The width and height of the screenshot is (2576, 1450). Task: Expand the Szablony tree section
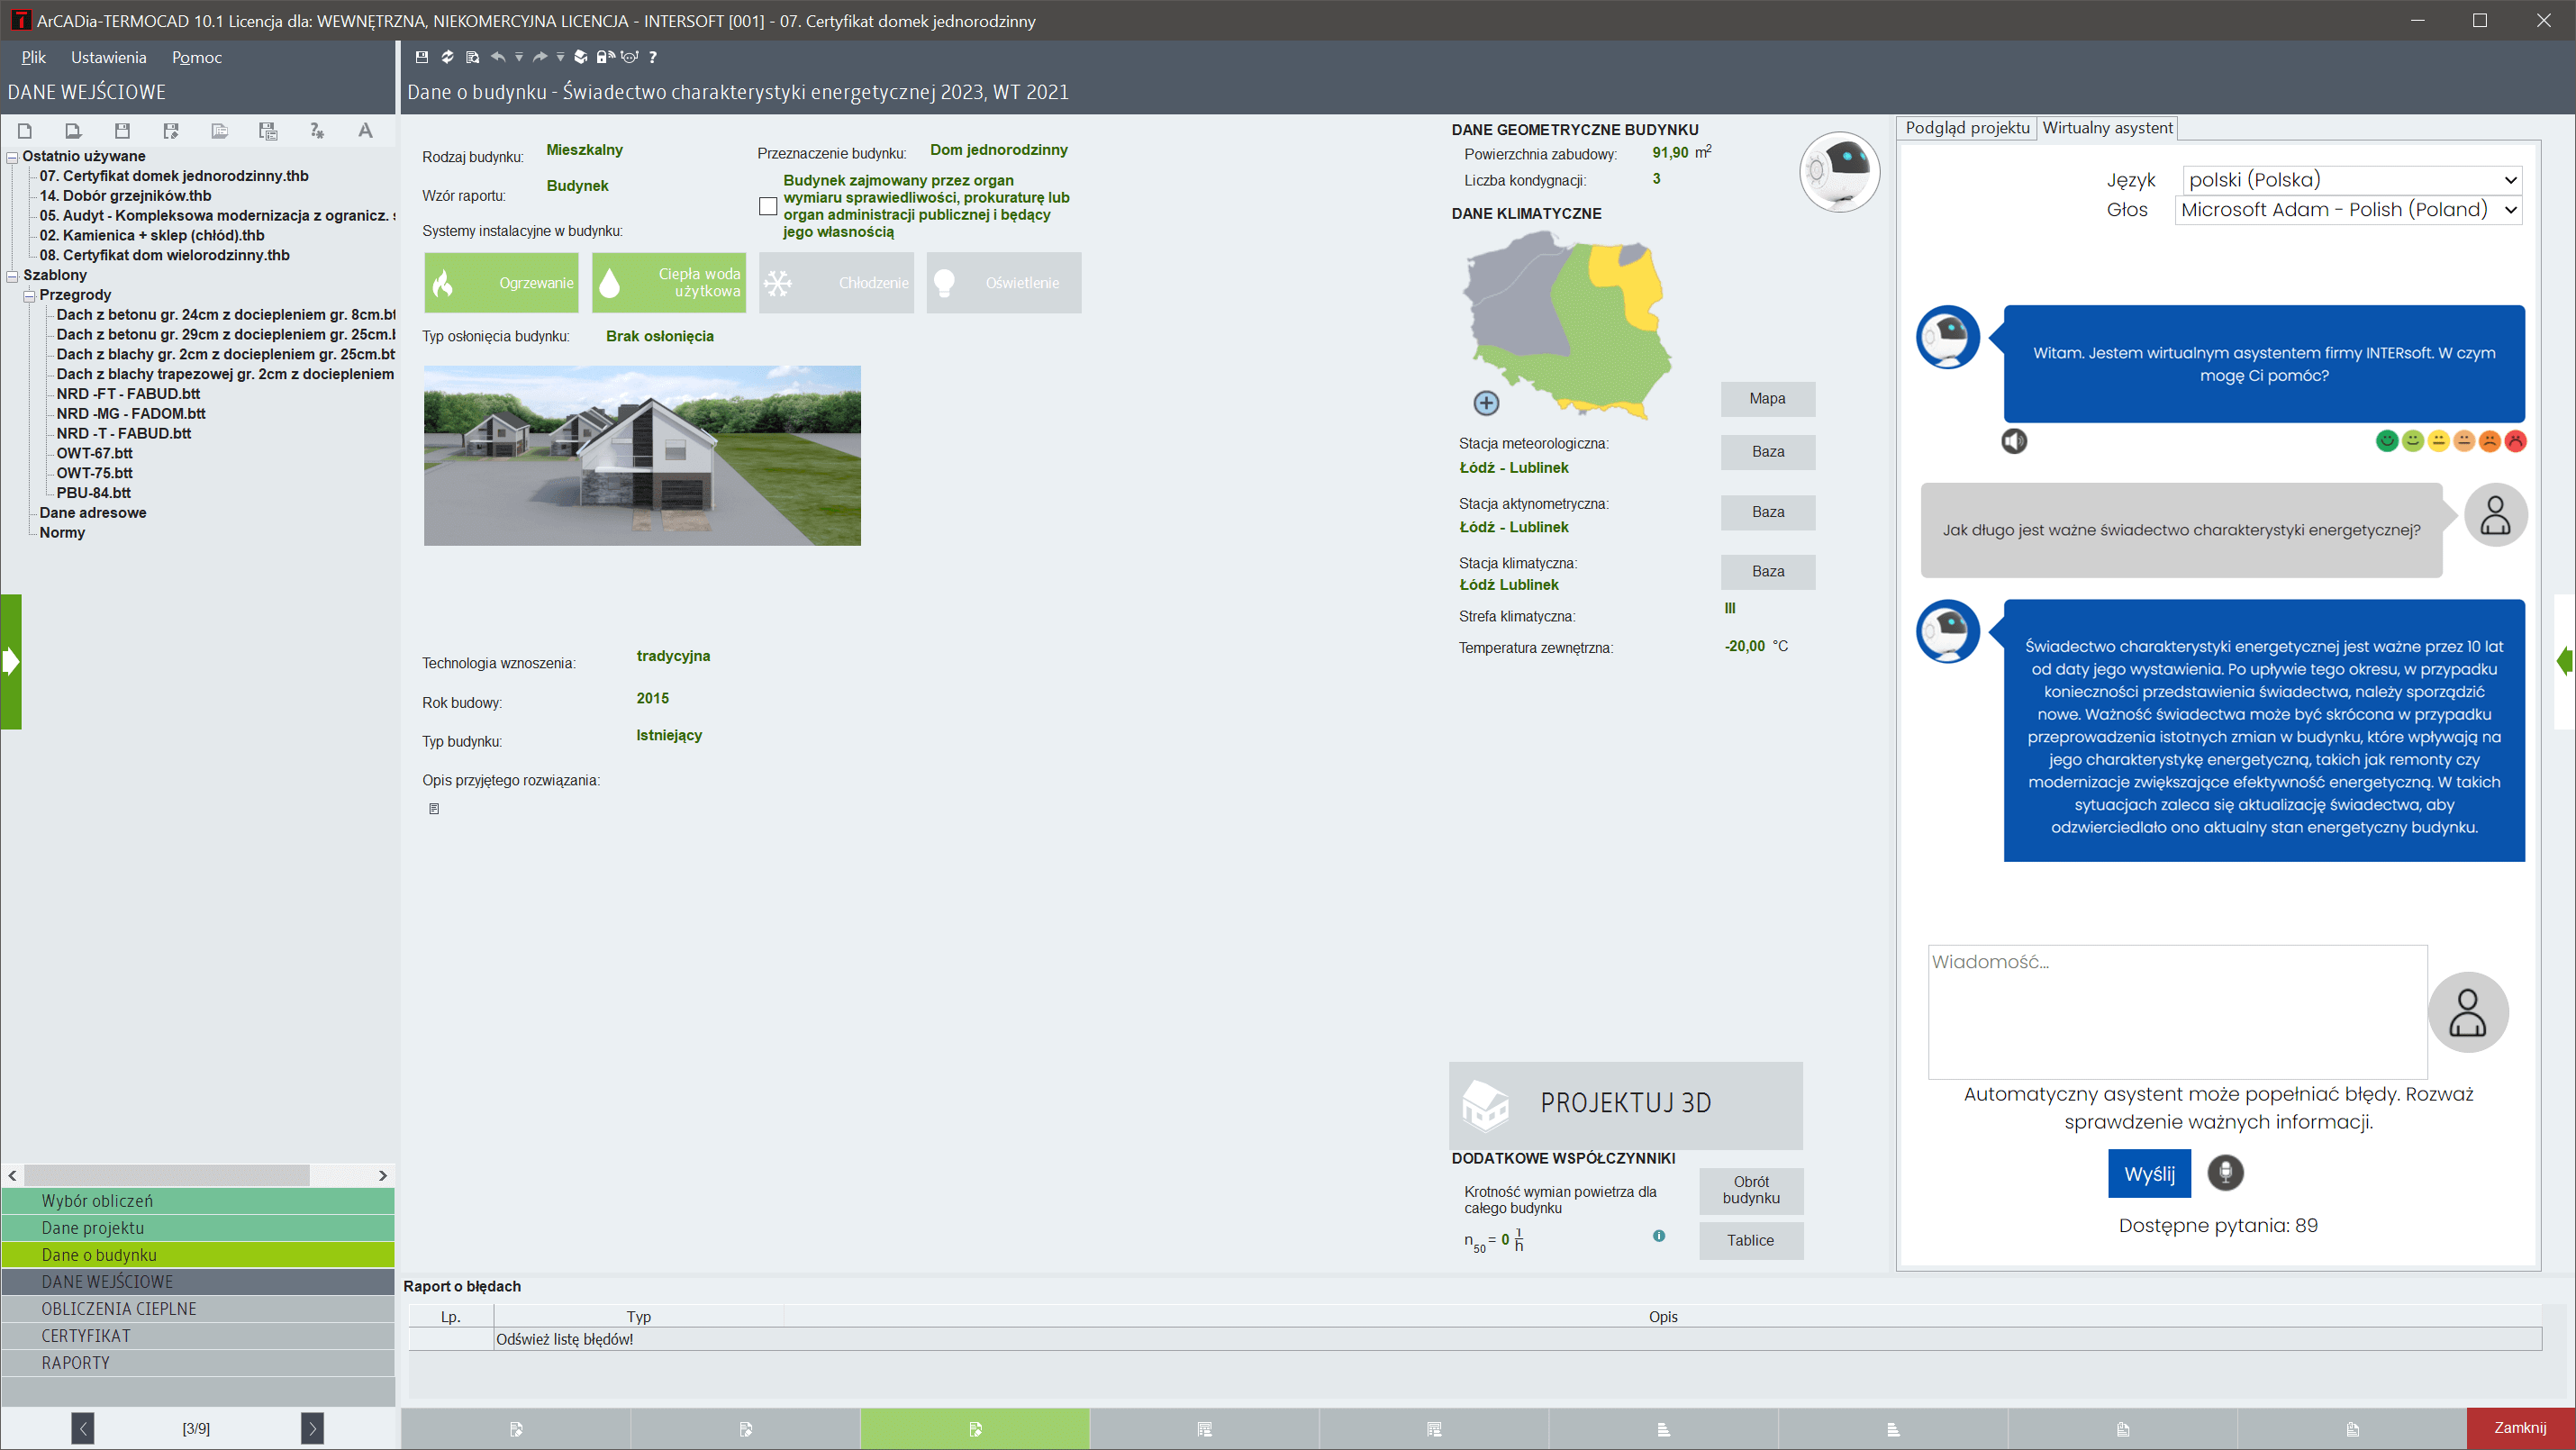pyautogui.click(x=14, y=274)
